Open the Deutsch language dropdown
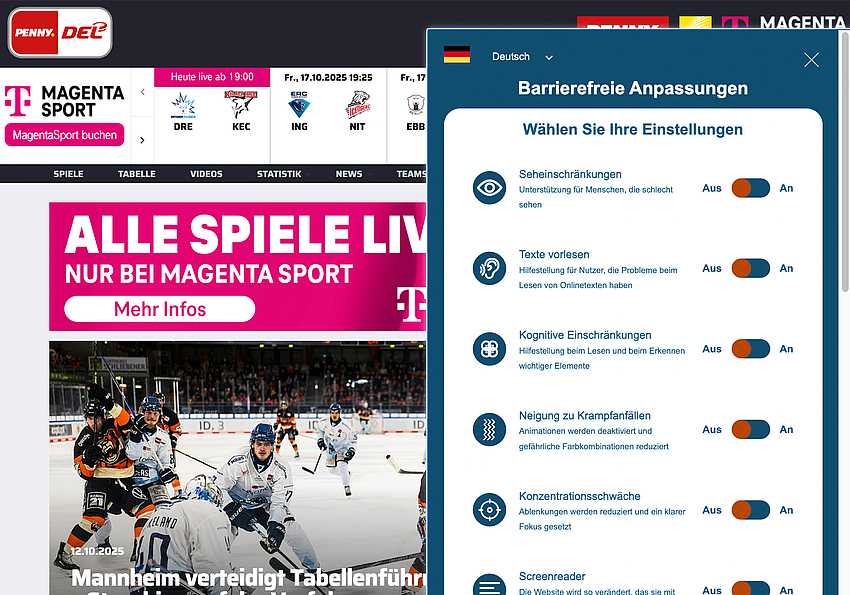The image size is (850, 595). [x=522, y=57]
